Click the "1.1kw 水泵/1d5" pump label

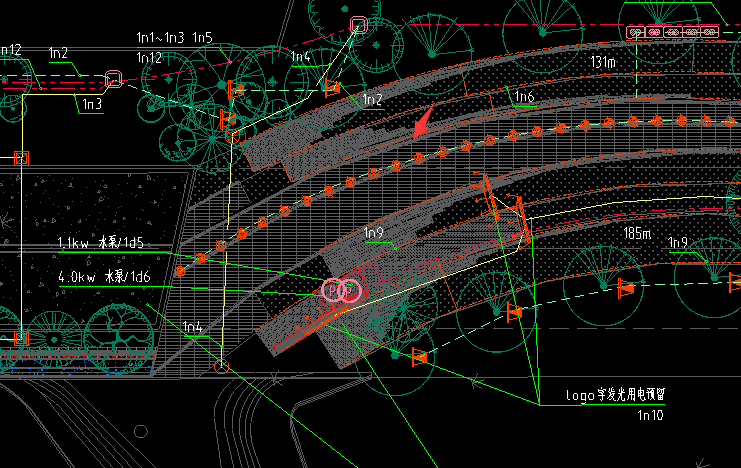point(100,243)
